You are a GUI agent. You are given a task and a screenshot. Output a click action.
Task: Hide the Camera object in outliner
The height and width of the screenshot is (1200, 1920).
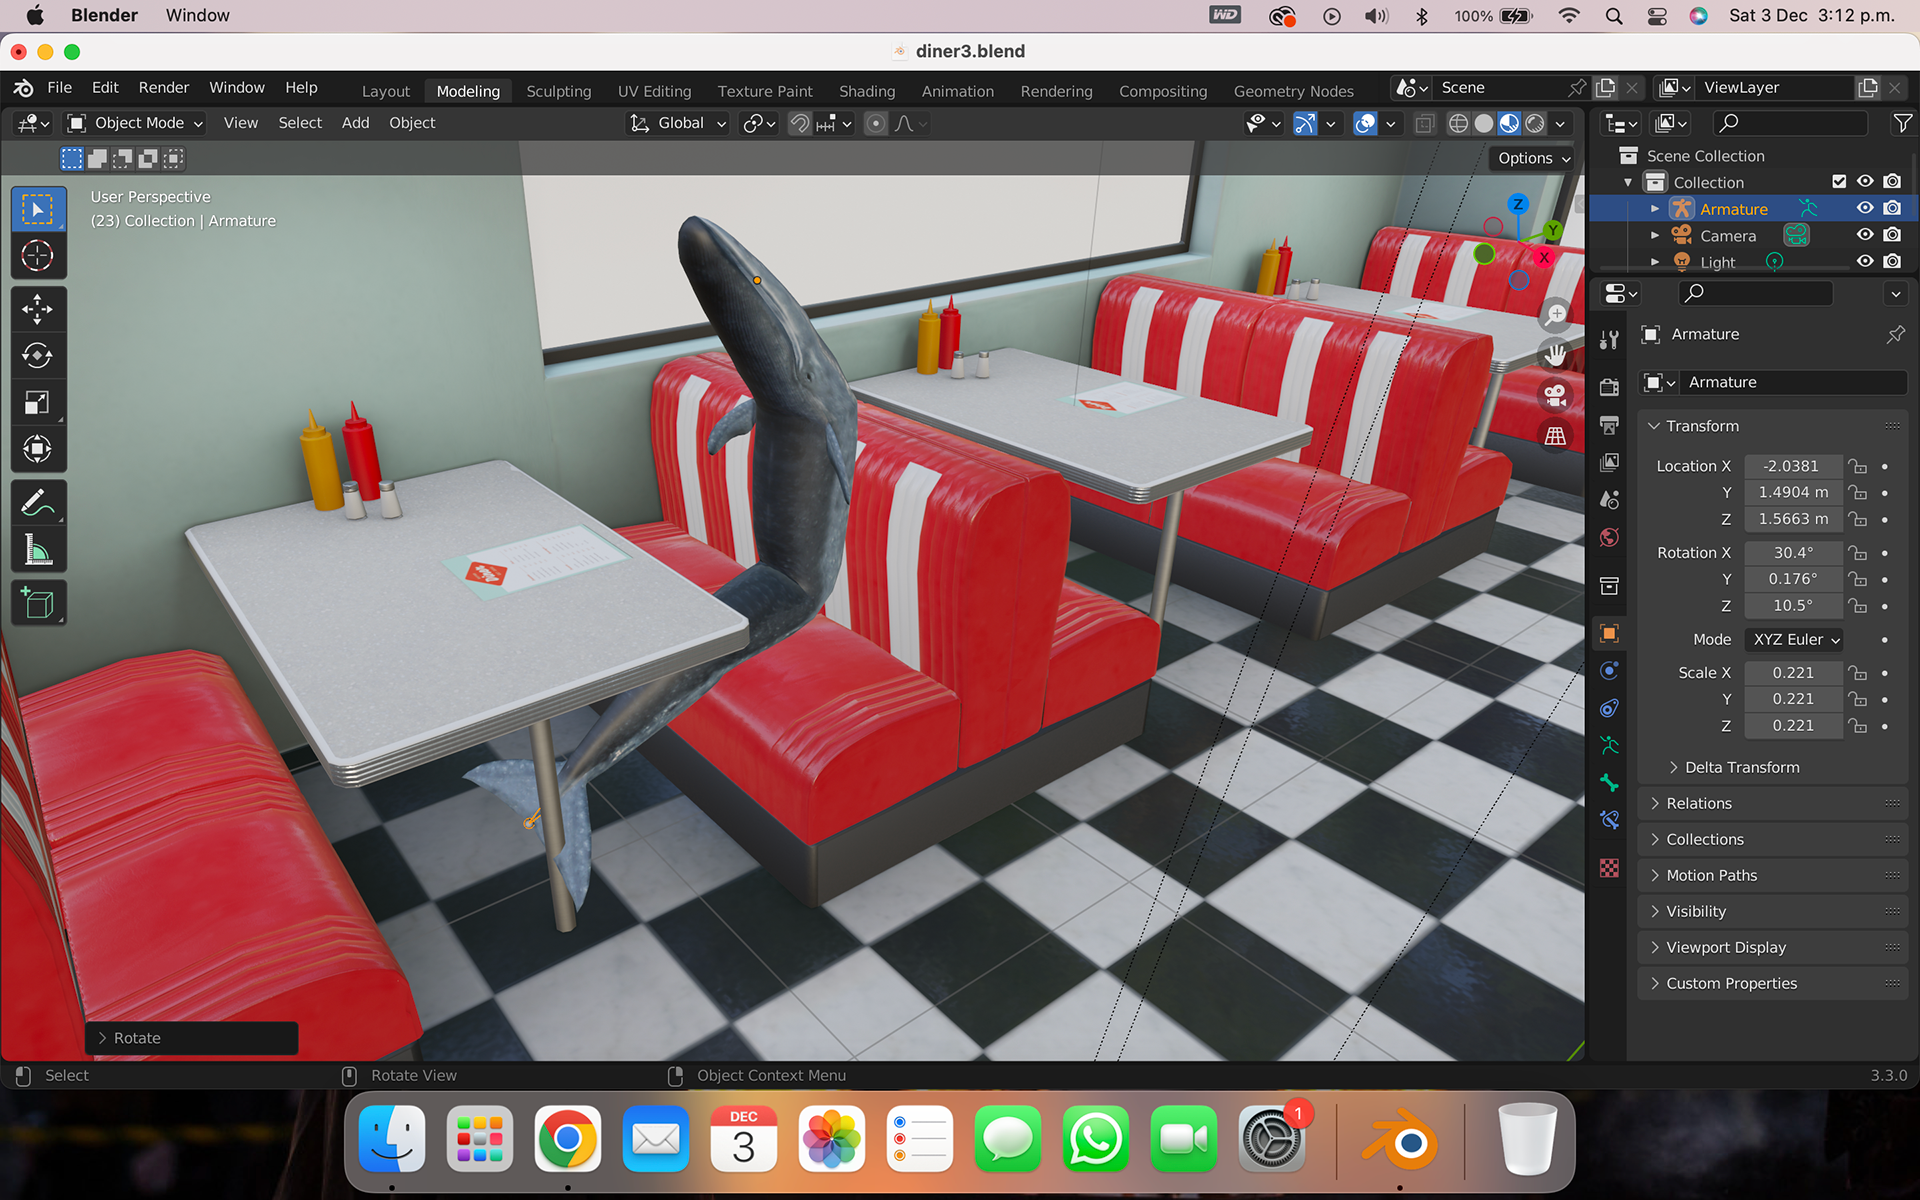1865,235
